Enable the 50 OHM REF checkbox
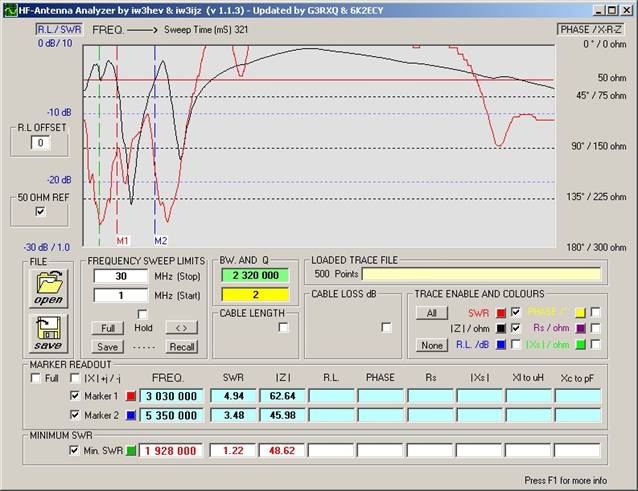 point(40,212)
